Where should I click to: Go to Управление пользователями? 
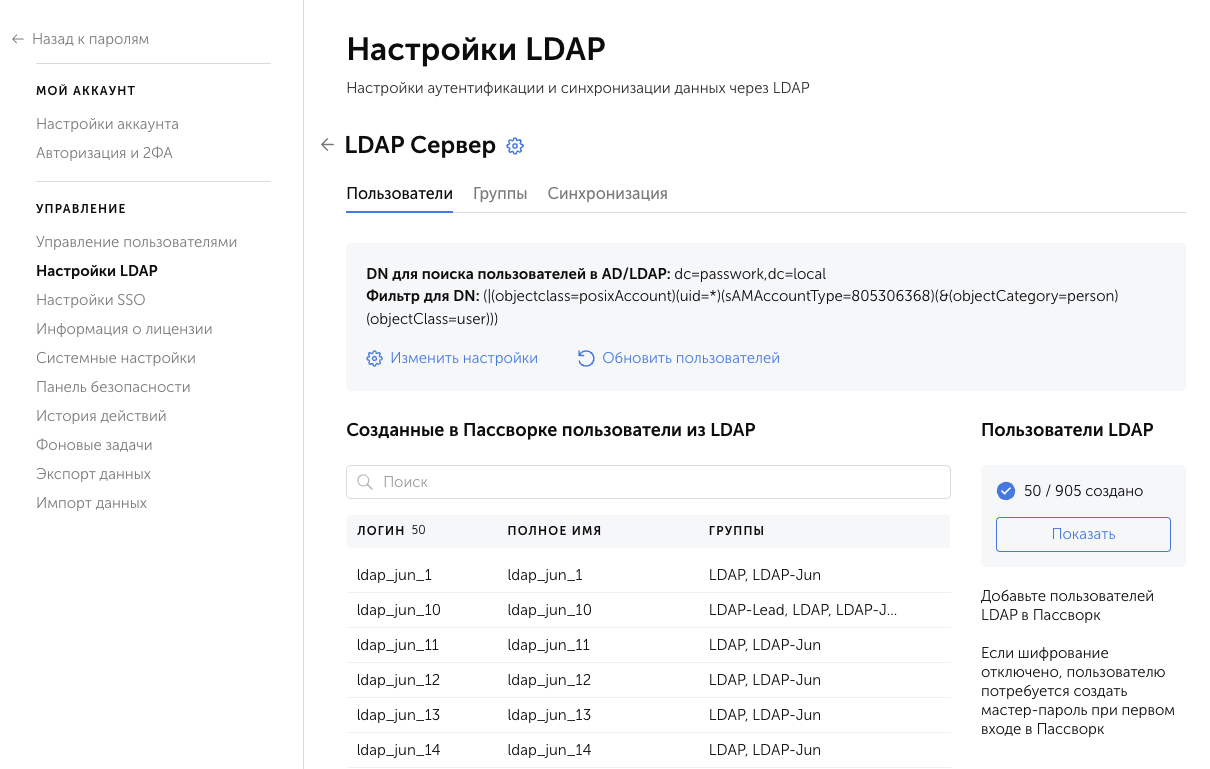[136, 242]
